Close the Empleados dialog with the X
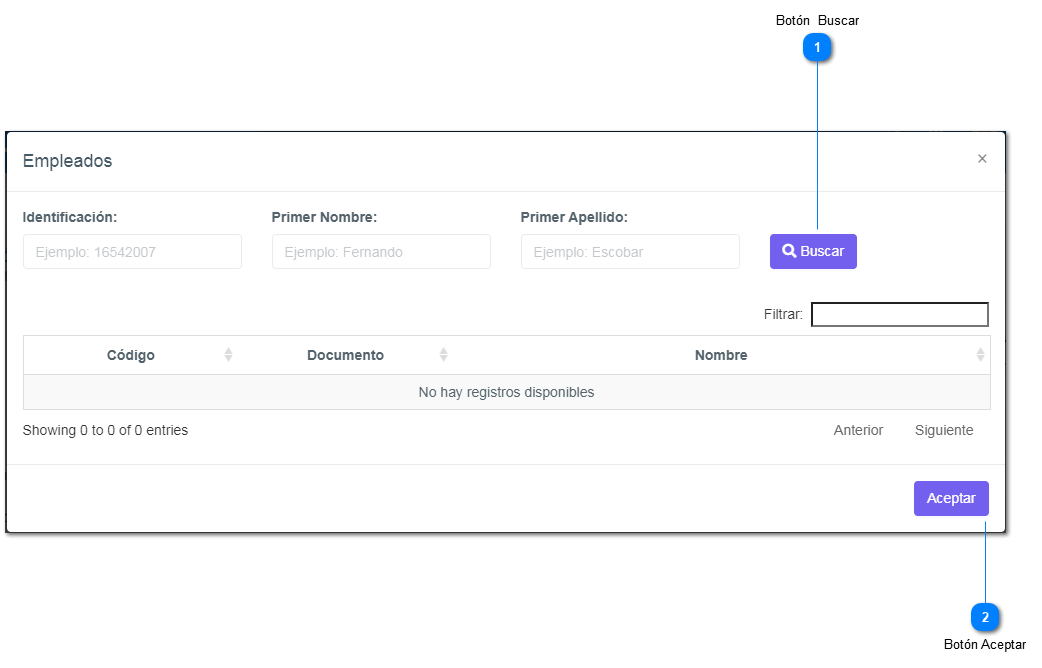This screenshot has width=1042, height=668. (982, 159)
